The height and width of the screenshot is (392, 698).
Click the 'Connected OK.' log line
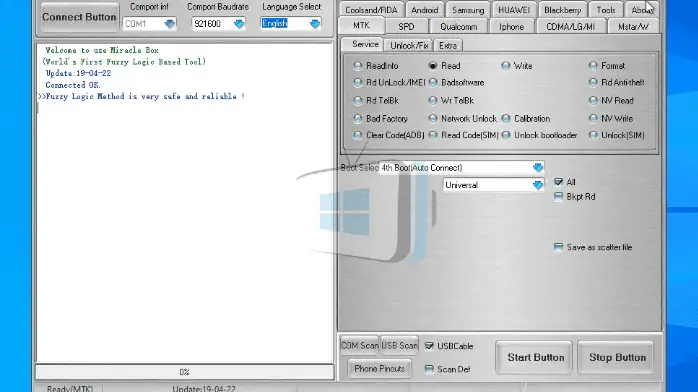[x=73, y=85]
